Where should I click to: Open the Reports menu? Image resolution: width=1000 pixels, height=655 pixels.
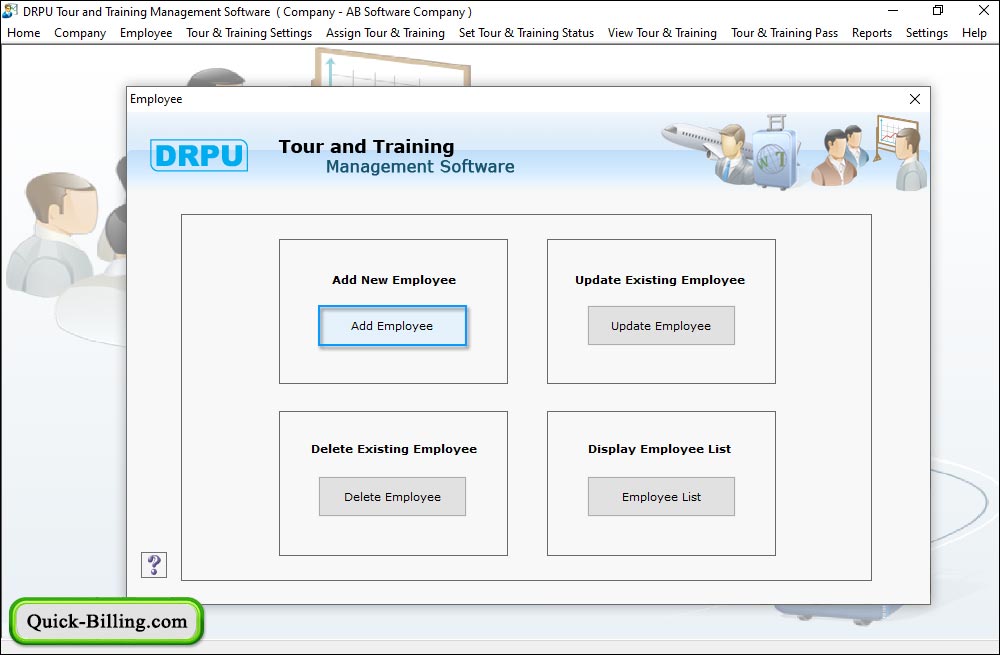point(872,33)
